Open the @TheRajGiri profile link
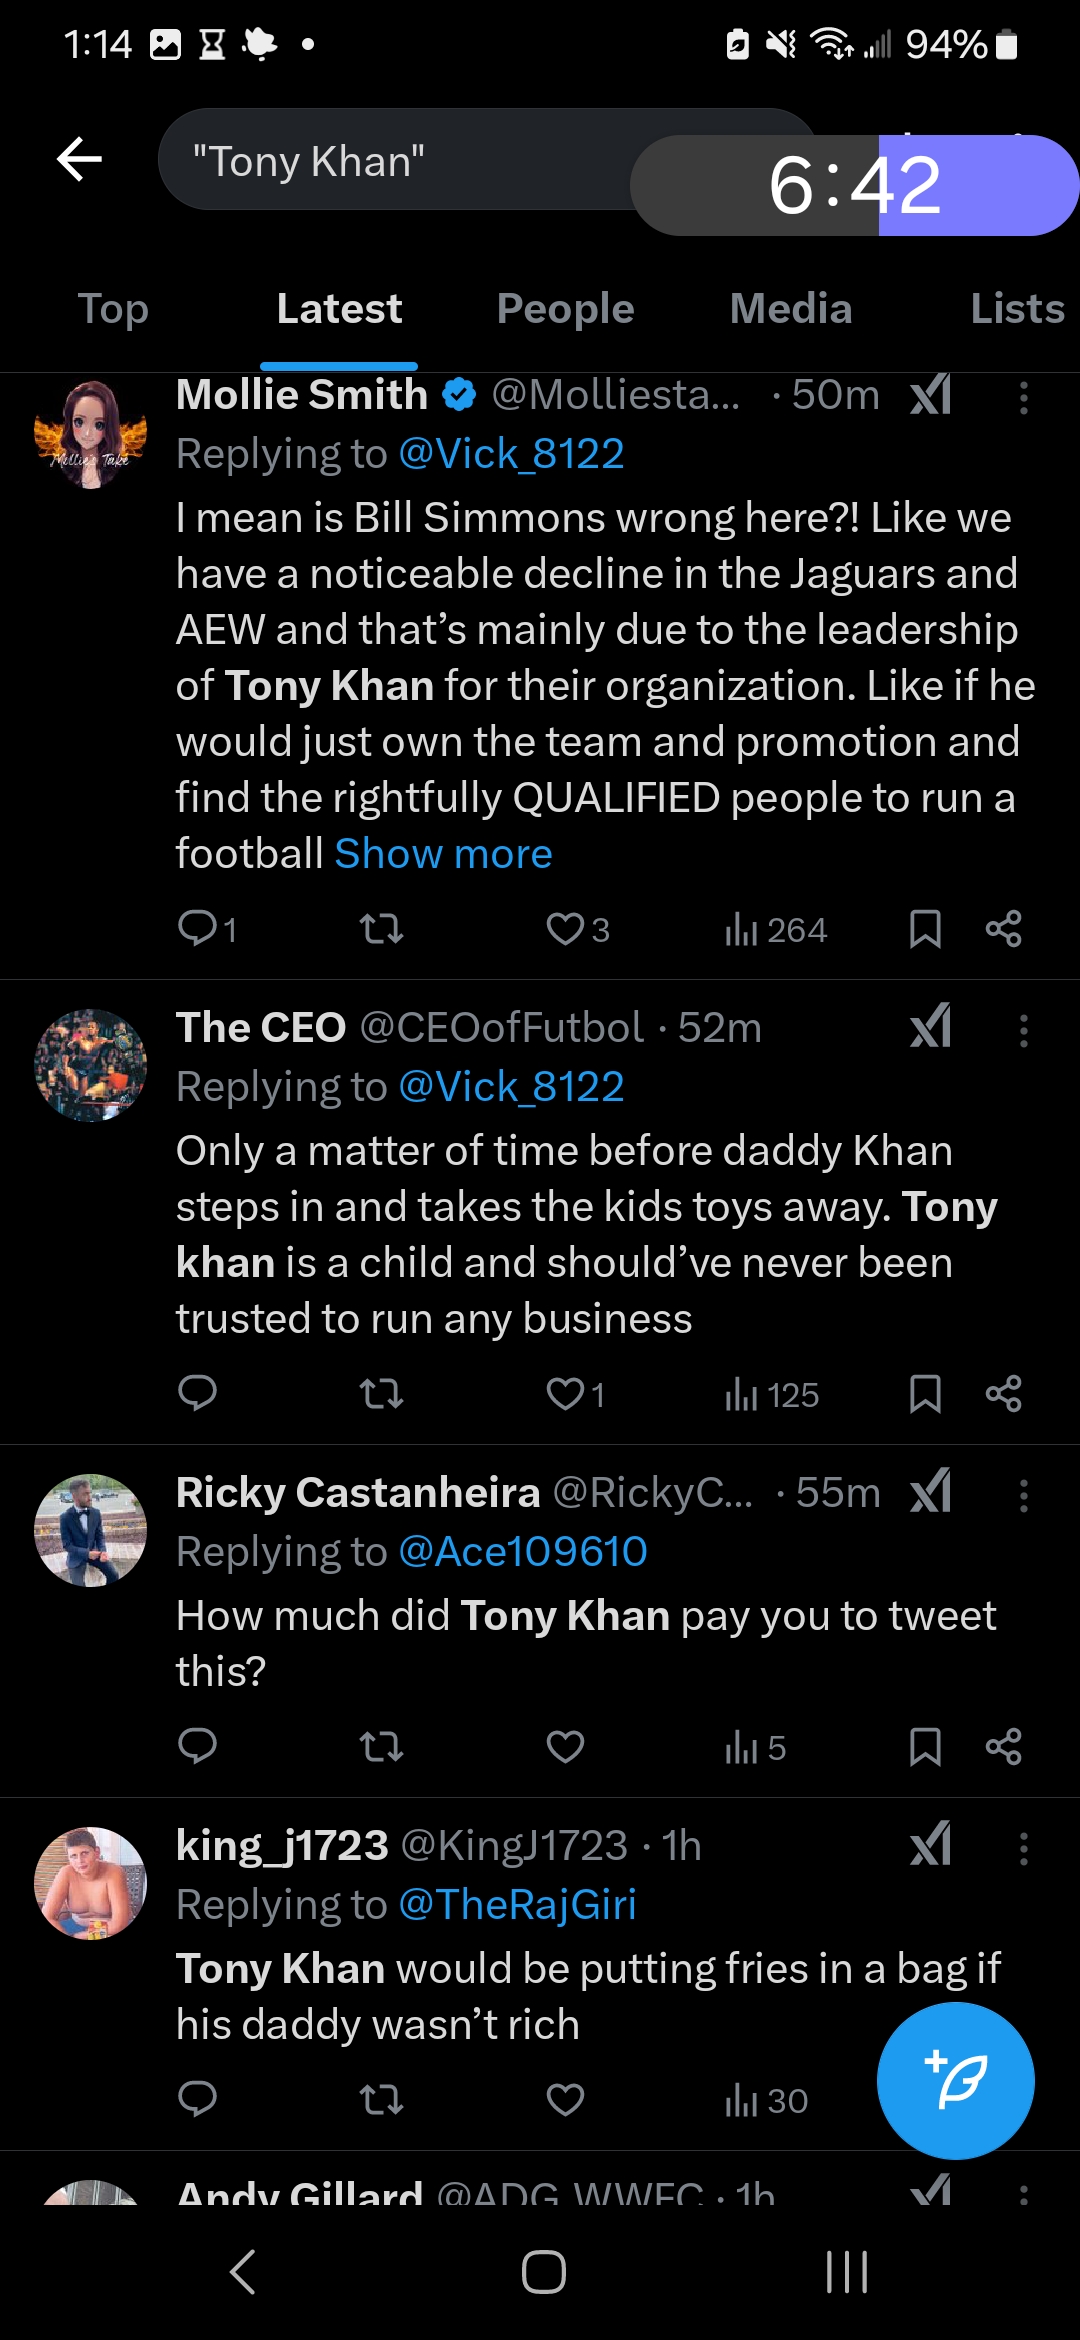1080x2340 pixels. pyautogui.click(x=517, y=1904)
